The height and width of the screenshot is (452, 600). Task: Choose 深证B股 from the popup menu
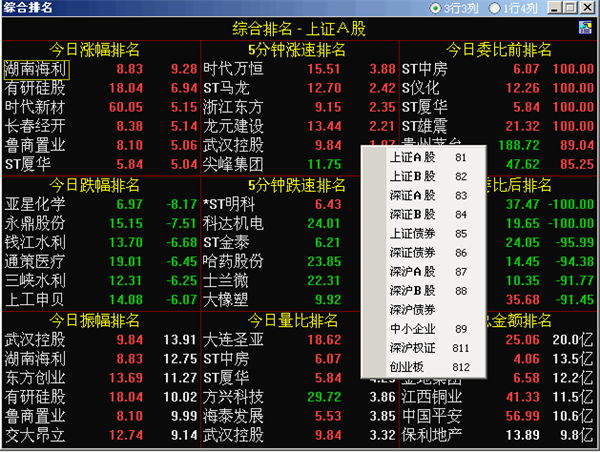[424, 215]
